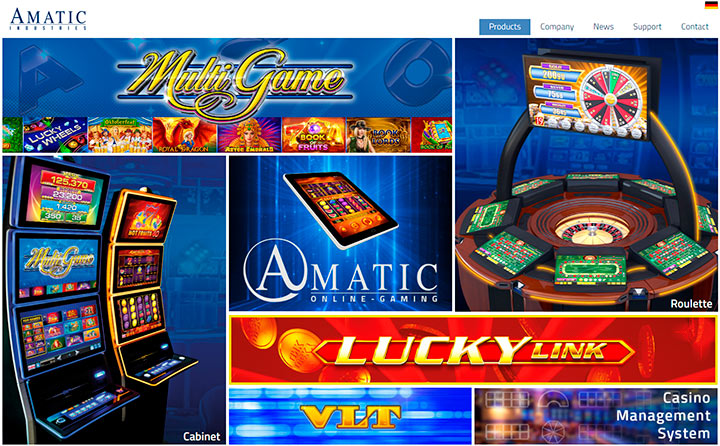
Task: Open the Roulette product tile
Action: point(586,175)
